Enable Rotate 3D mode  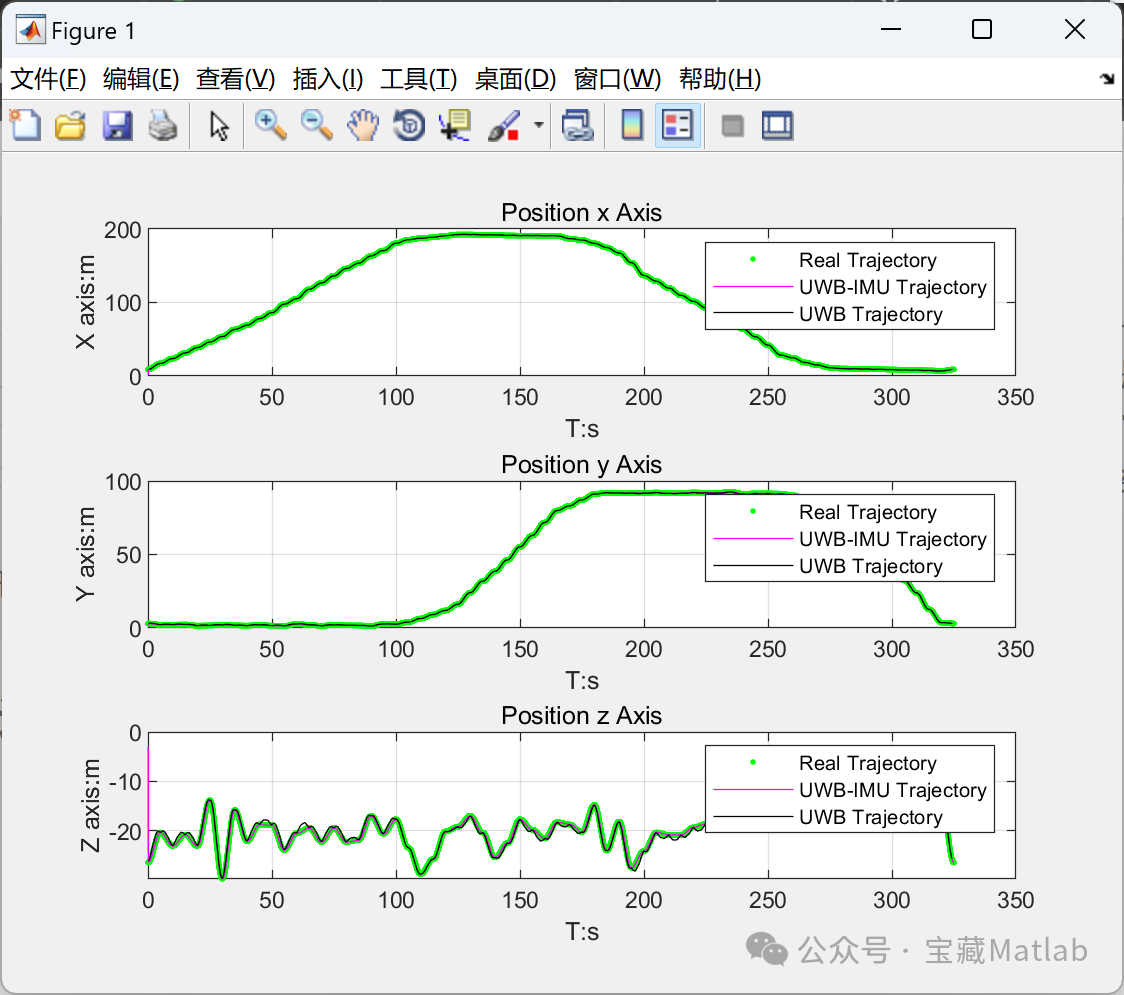(x=408, y=126)
